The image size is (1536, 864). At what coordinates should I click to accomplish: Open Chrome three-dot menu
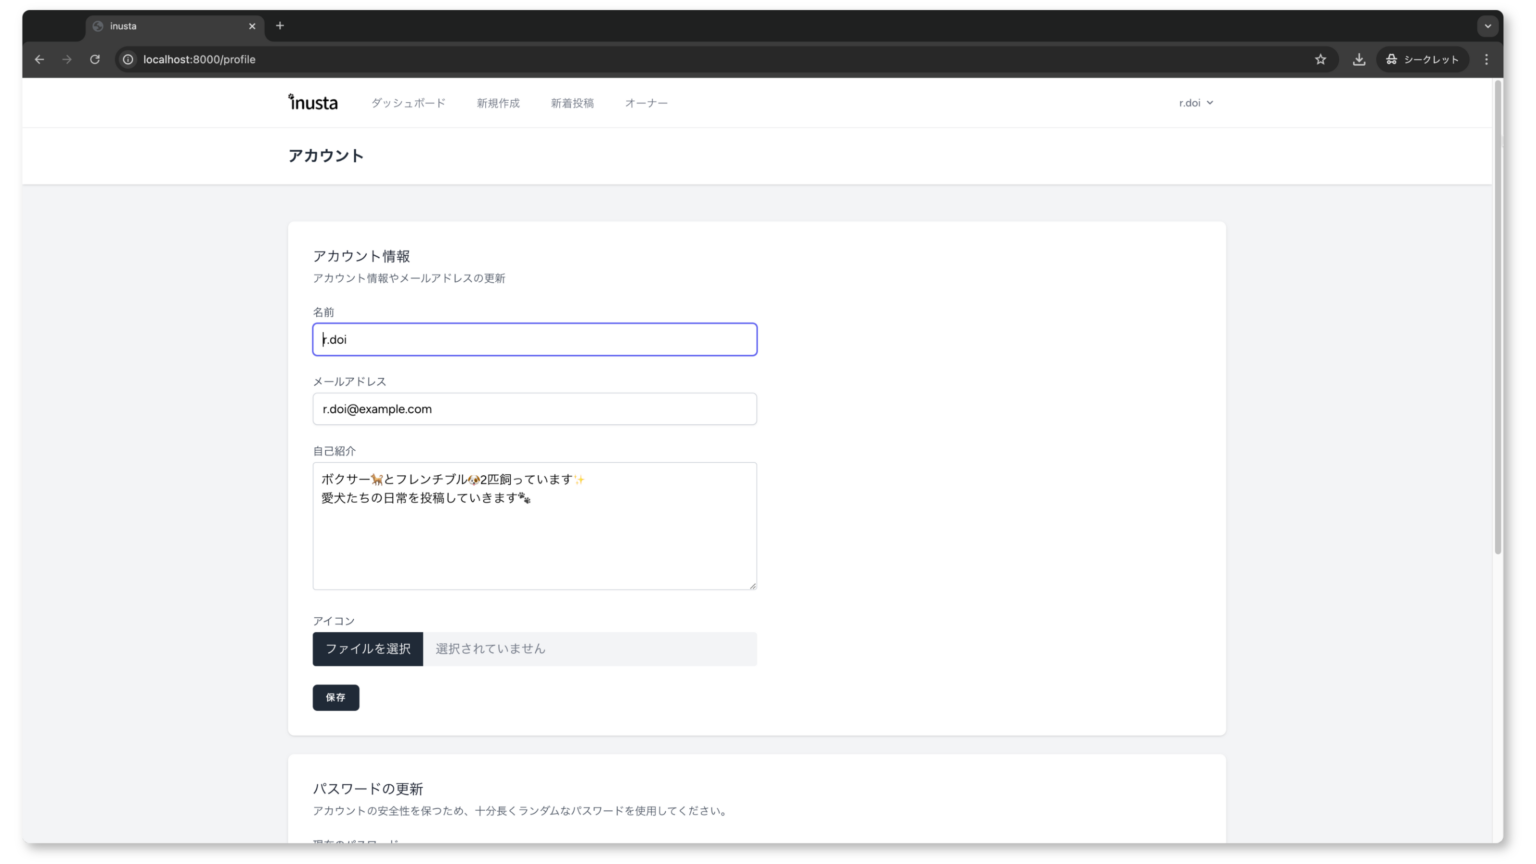click(x=1486, y=60)
